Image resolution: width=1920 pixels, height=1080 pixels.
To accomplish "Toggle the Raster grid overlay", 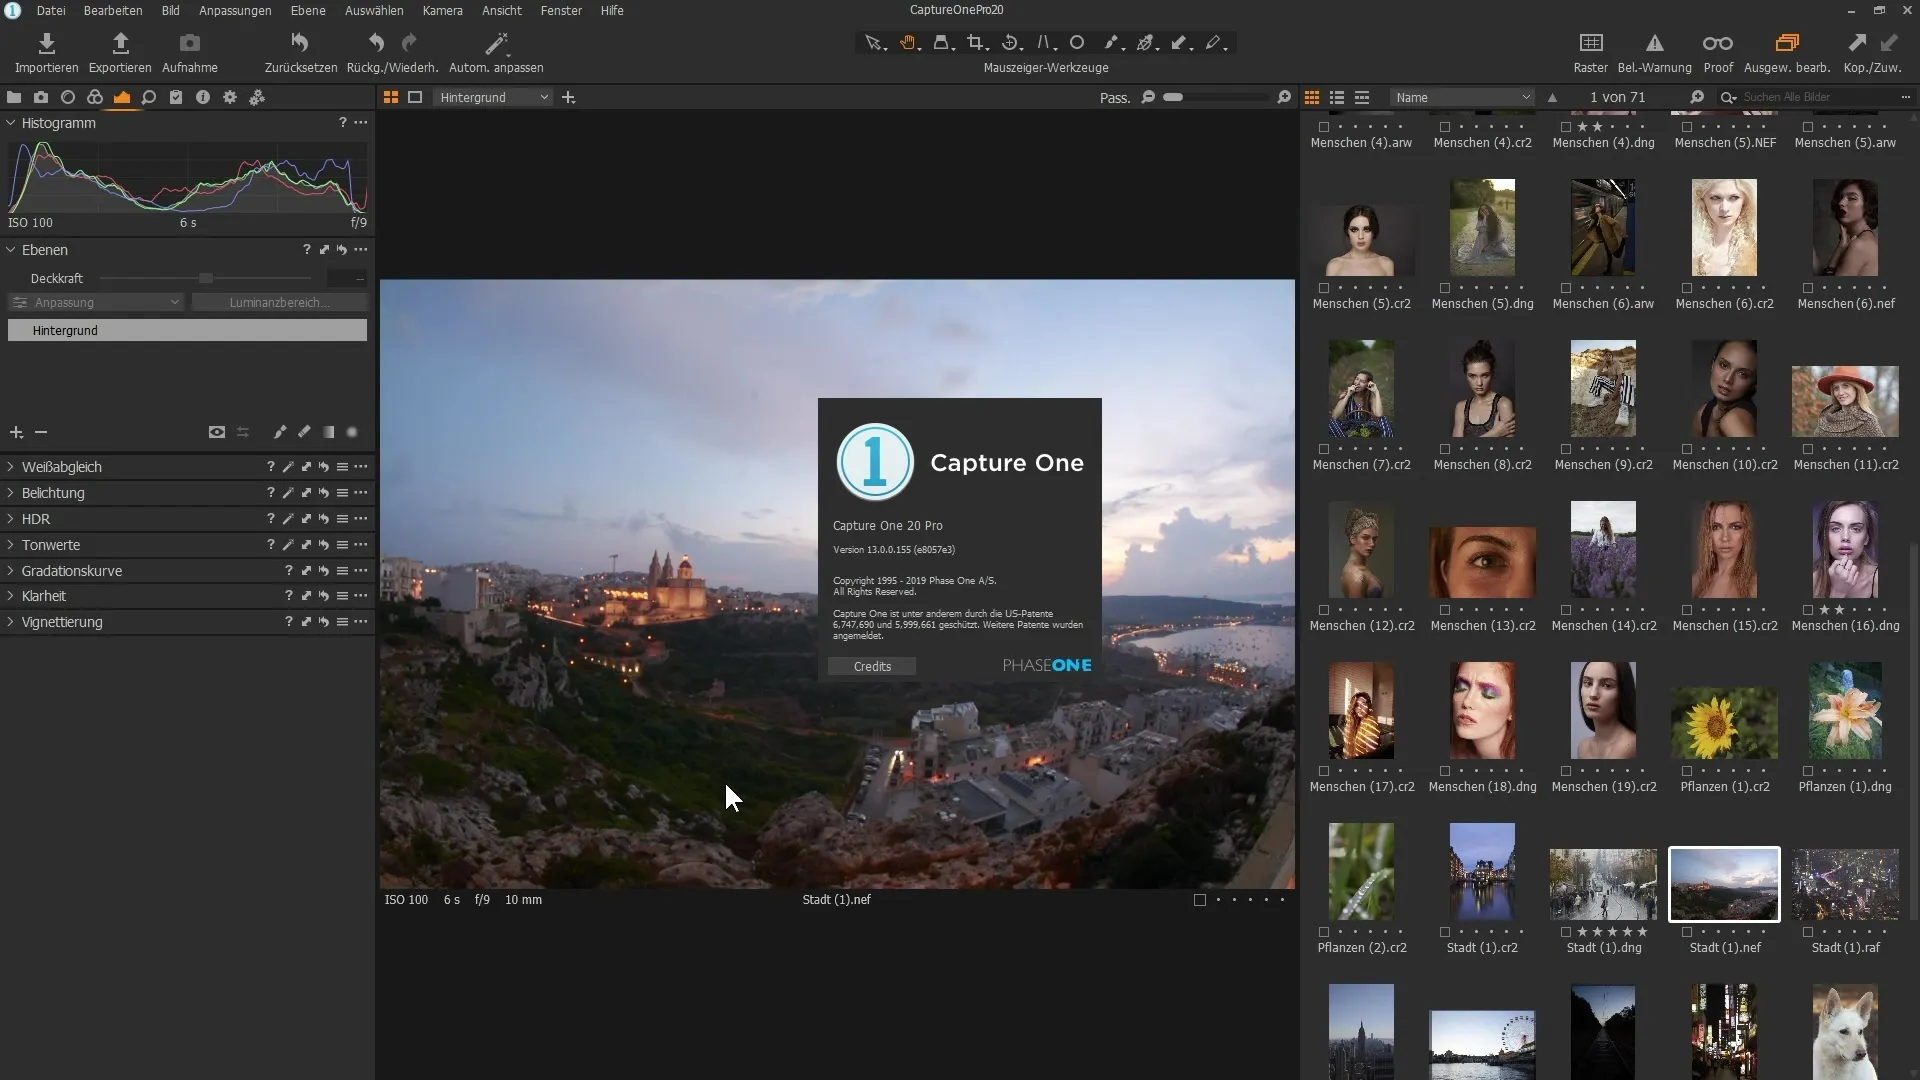I will [1590, 43].
